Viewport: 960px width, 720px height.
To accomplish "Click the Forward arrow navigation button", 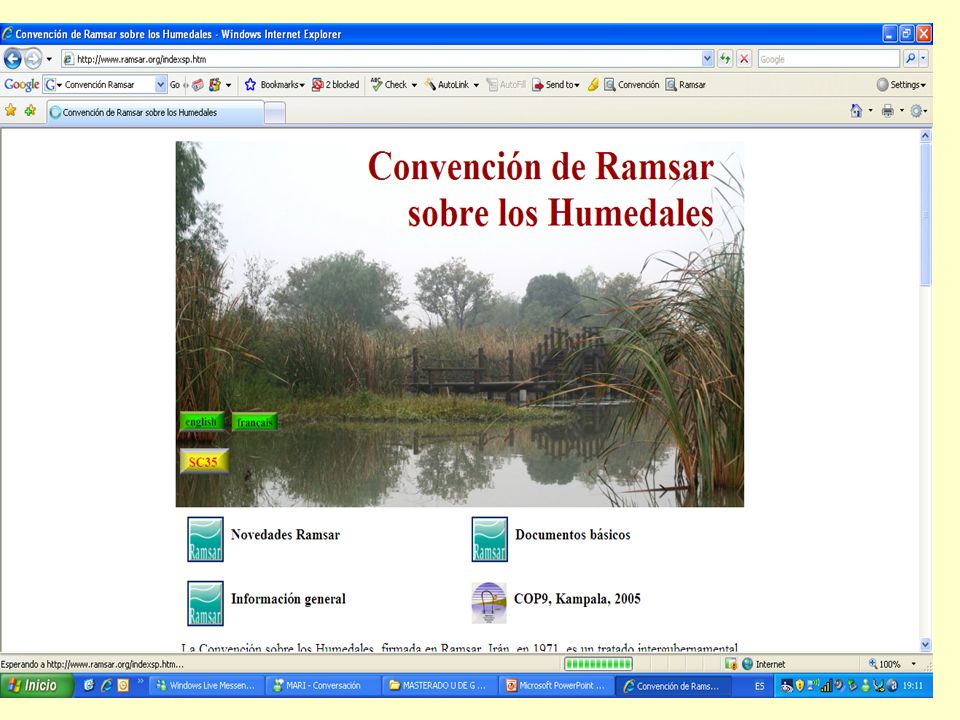I will 33,59.
